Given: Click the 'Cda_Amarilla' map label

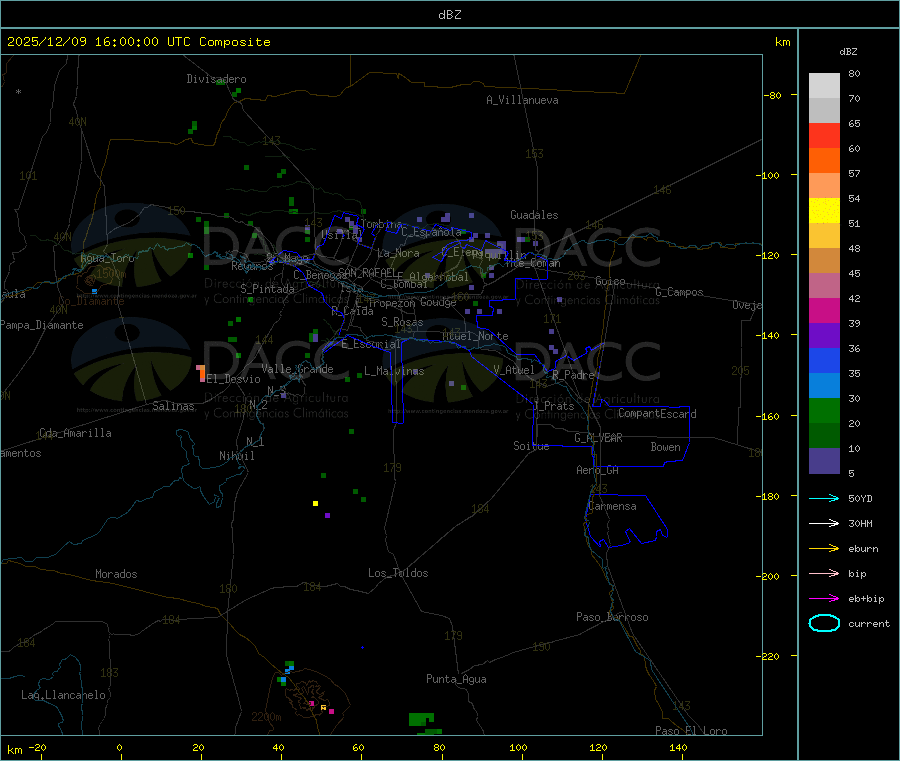Looking at the screenshot, I should (75, 433).
